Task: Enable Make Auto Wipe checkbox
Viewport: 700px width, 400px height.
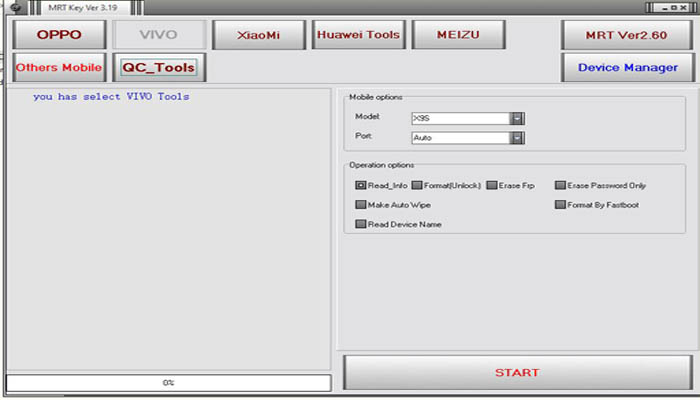Action: pos(360,204)
